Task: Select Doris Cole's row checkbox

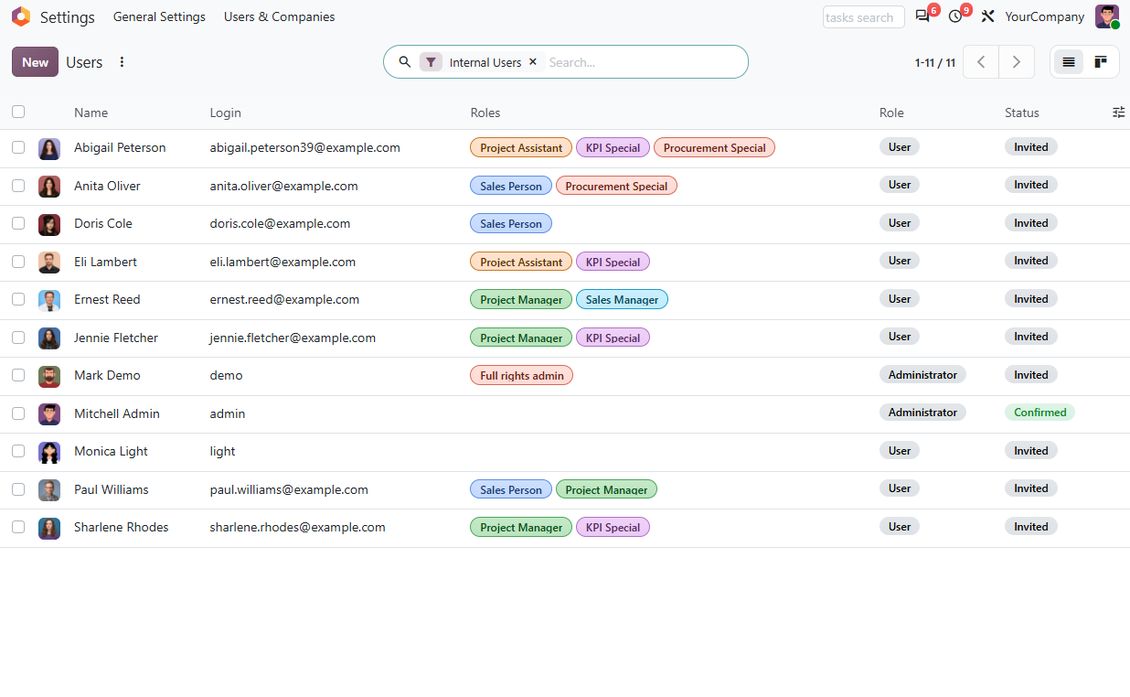Action: pyautogui.click(x=18, y=223)
